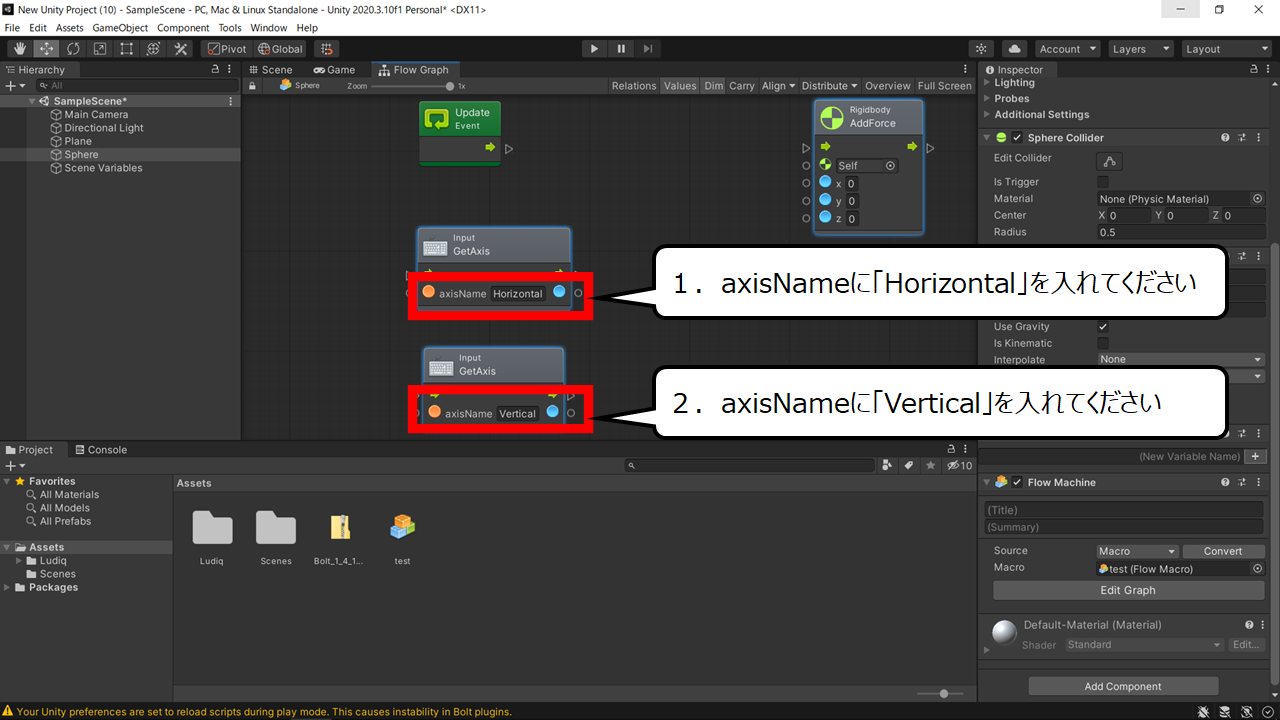Select the Rect tool
The image size is (1280, 720).
coord(127,49)
